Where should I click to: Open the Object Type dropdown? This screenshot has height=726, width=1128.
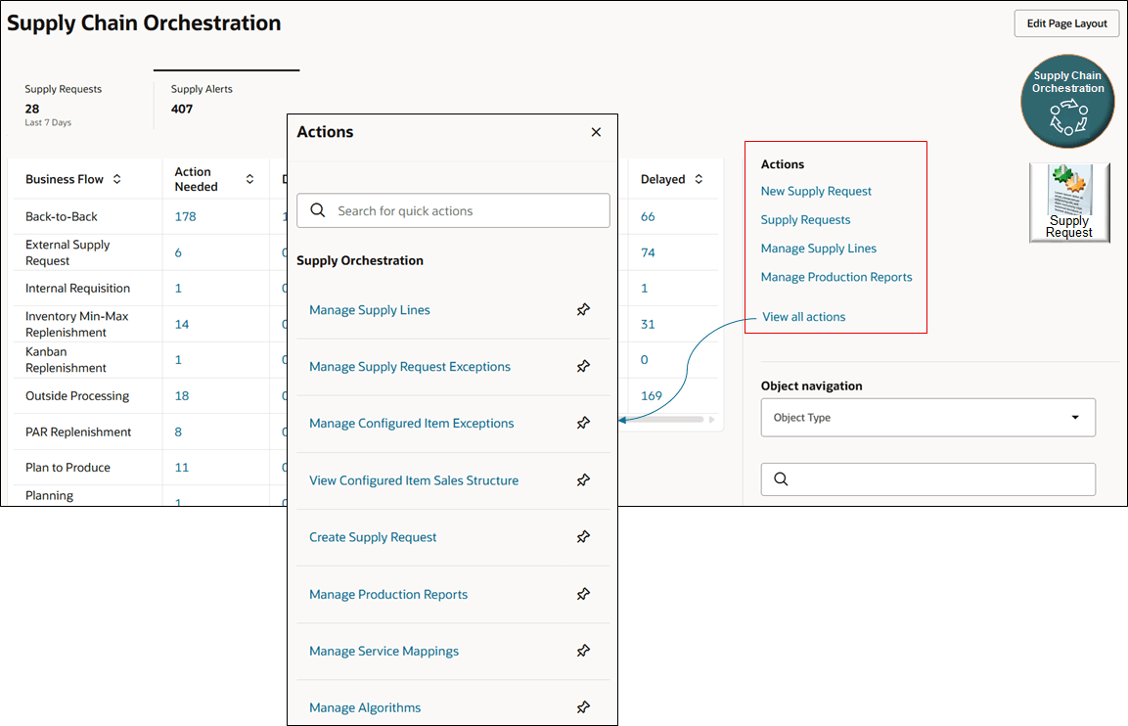[1075, 417]
